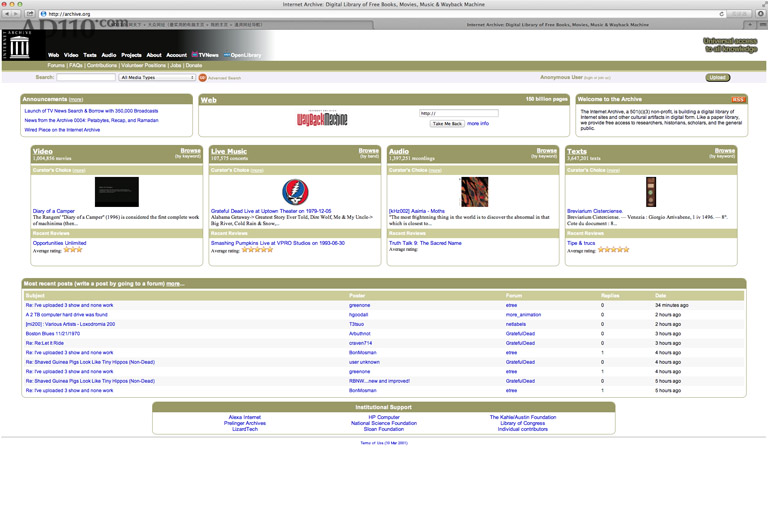
Task: Click the Wayback Machine logo
Action: (x=322, y=119)
